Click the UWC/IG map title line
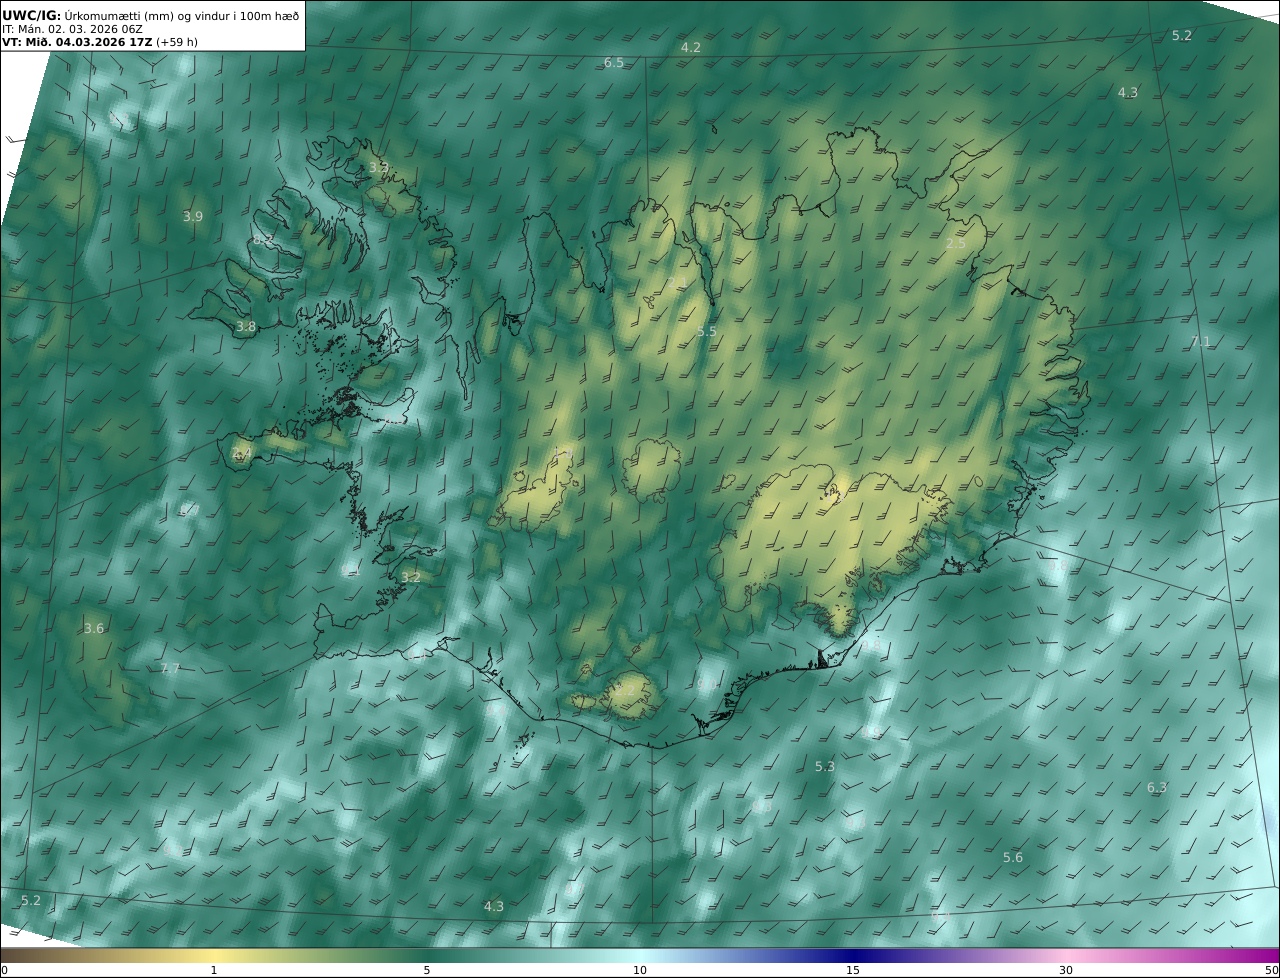The image size is (1280, 978). pos(151,15)
